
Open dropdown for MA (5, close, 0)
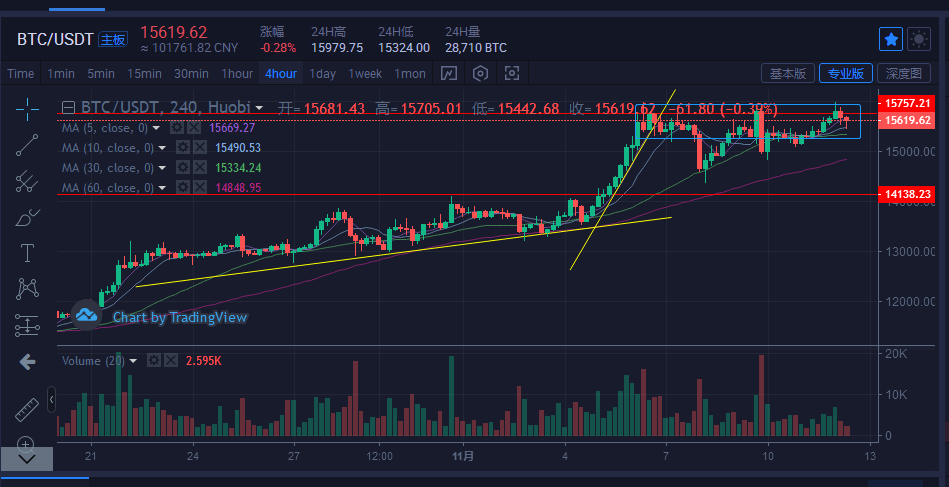pos(160,128)
